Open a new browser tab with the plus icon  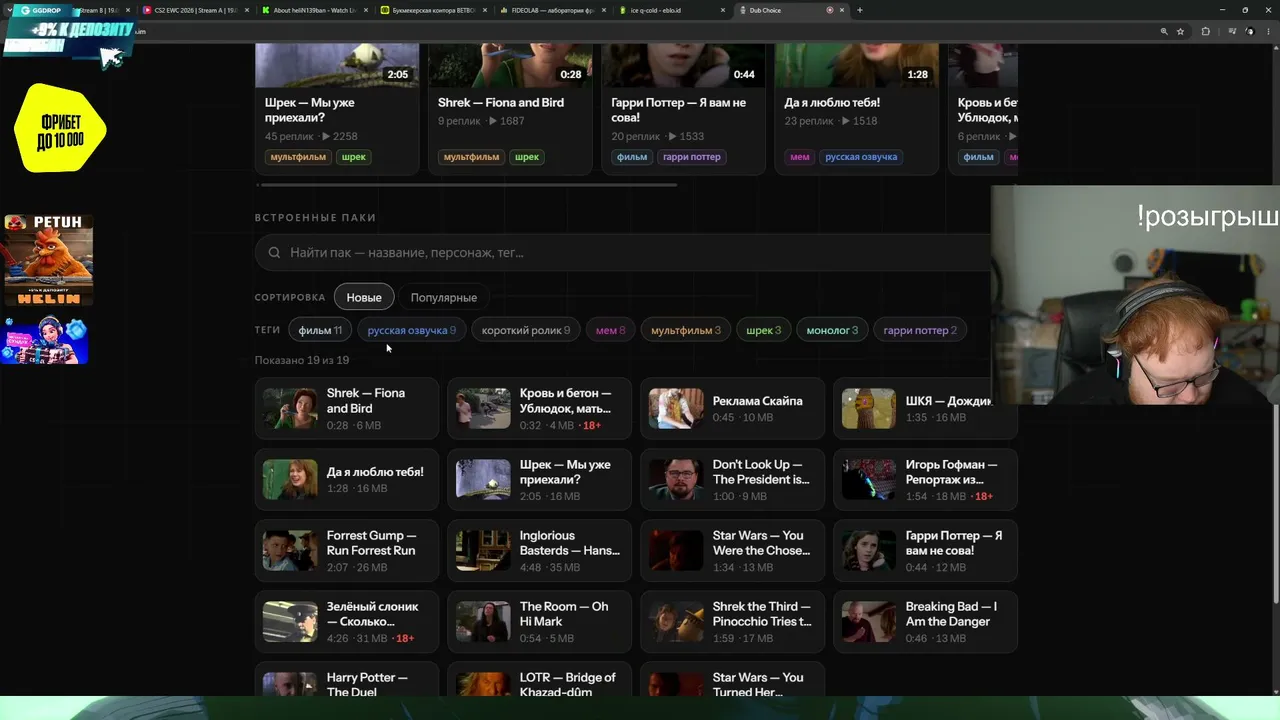(x=860, y=10)
